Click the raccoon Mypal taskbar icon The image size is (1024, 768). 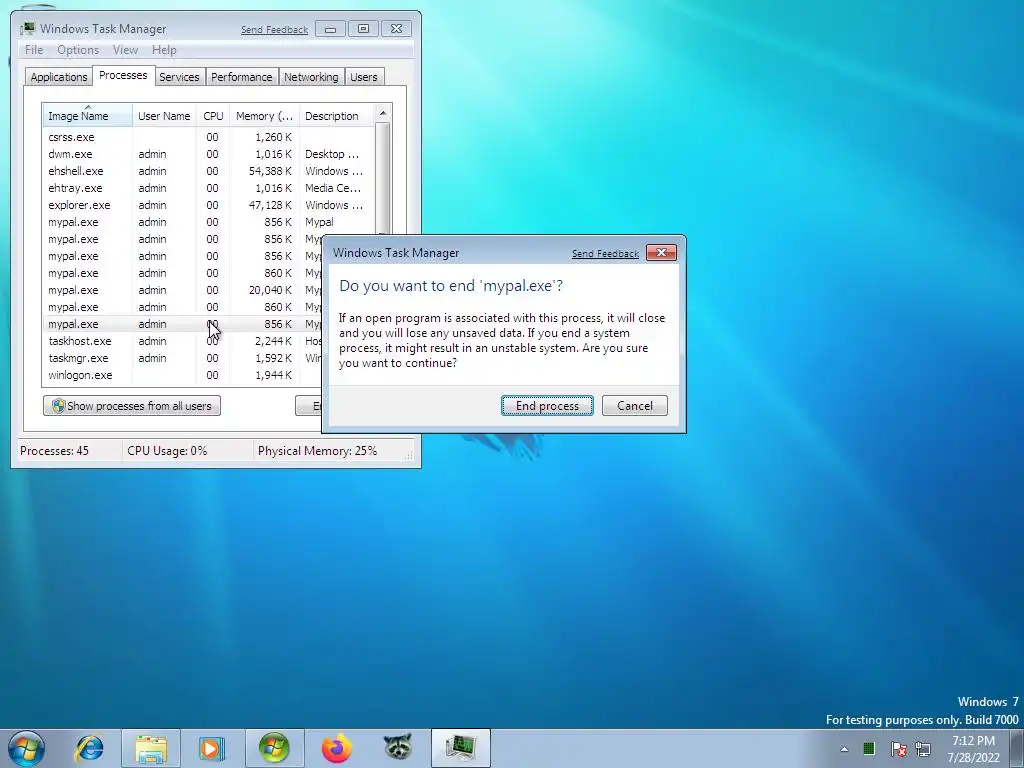point(398,747)
